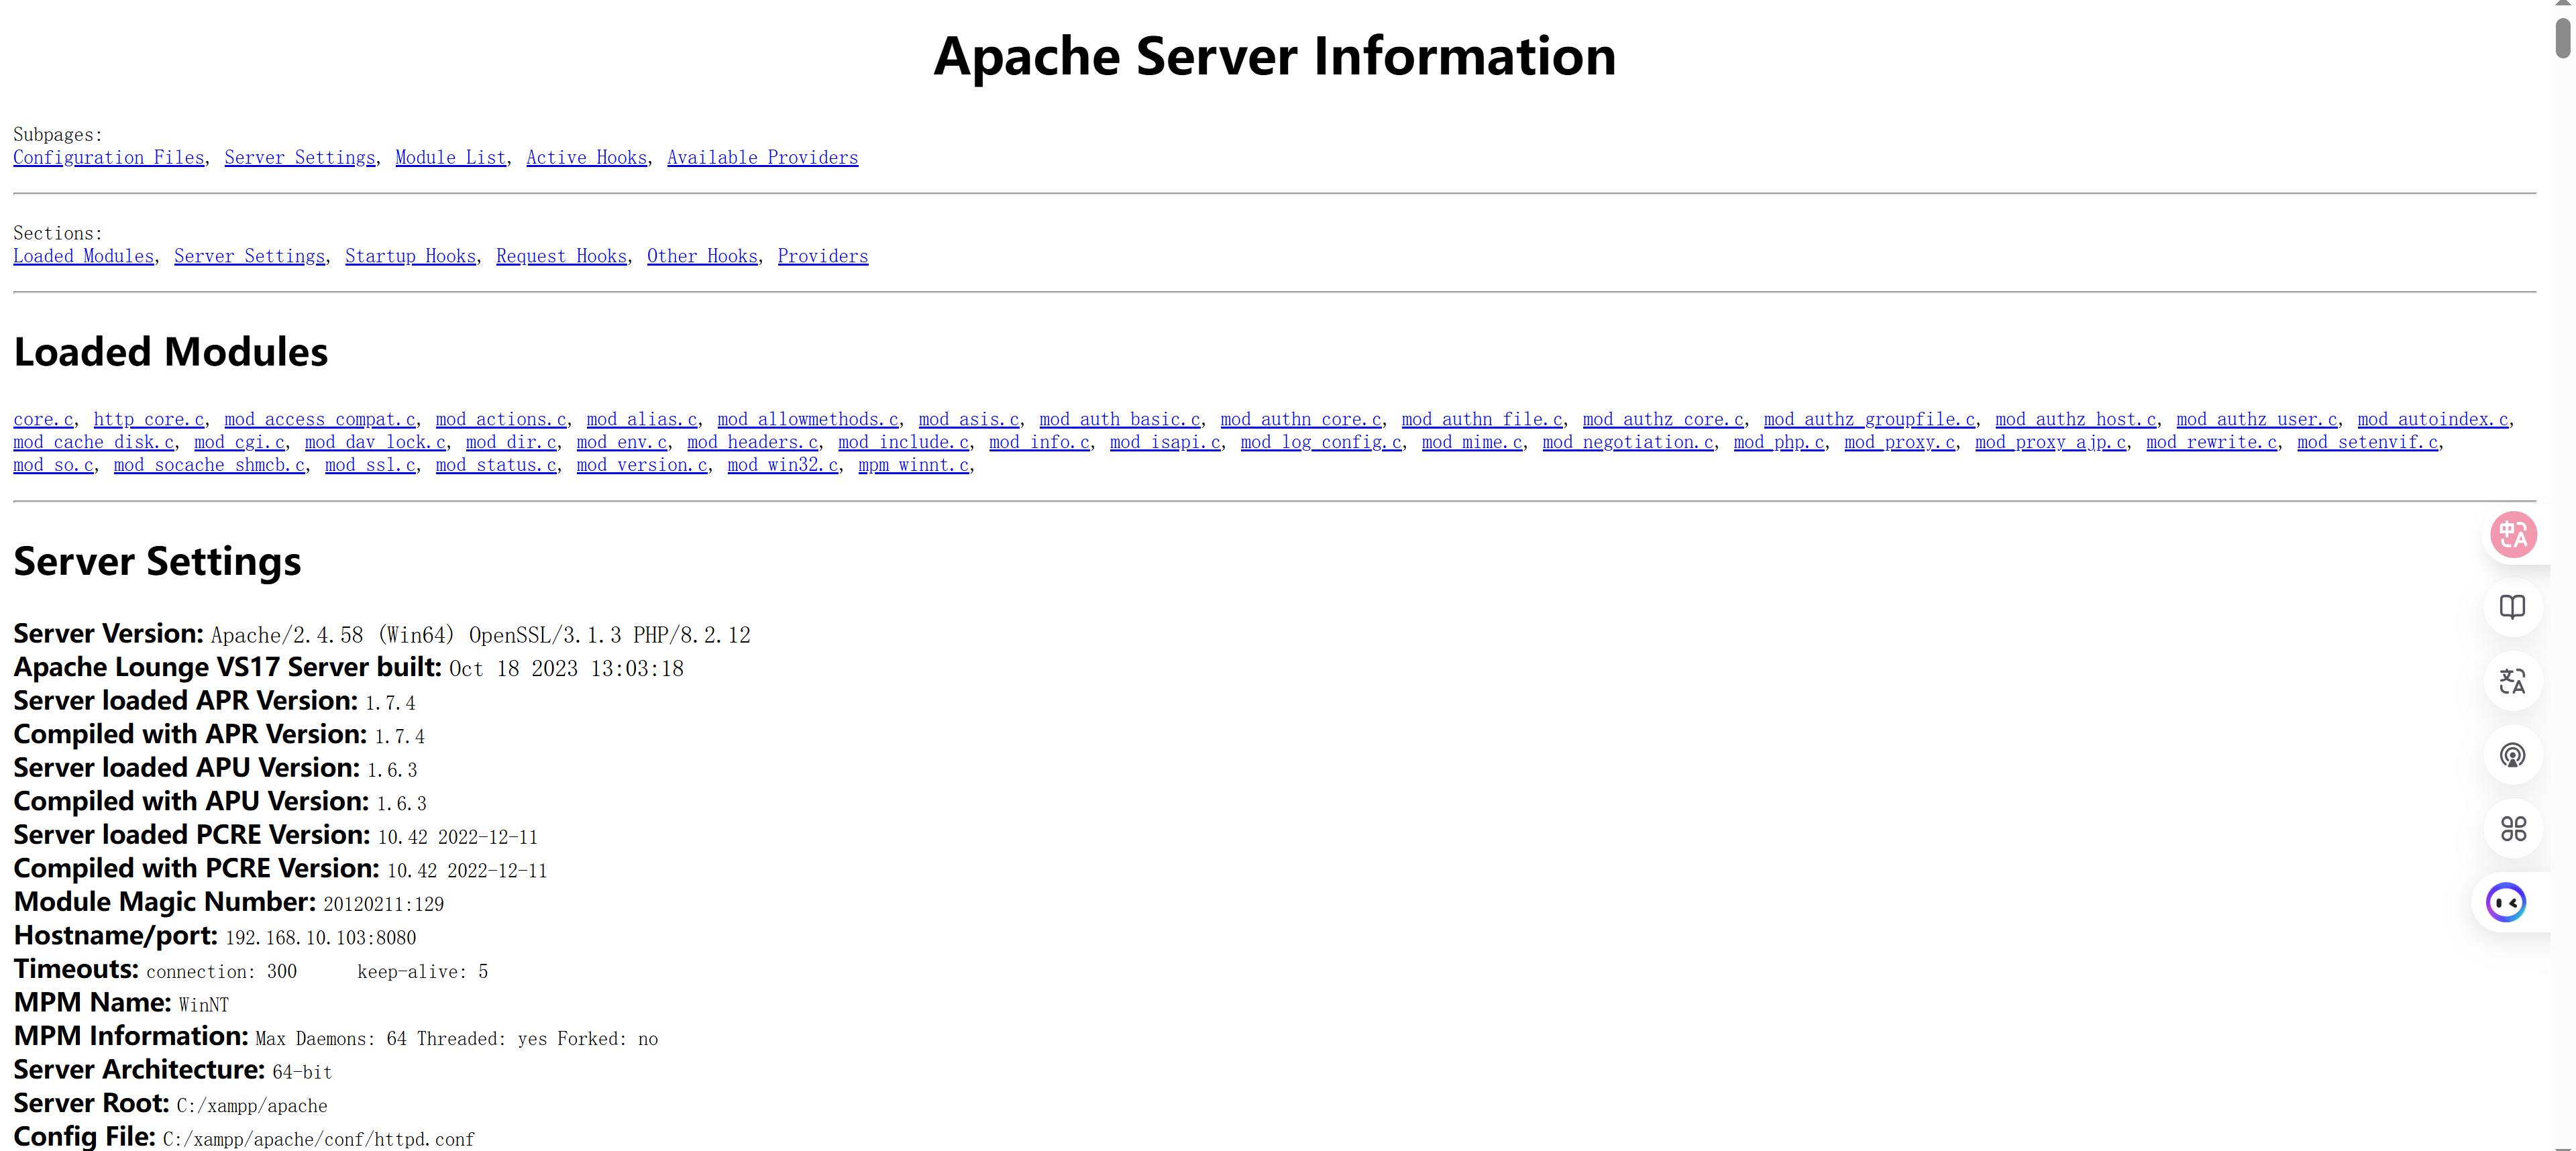The height and width of the screenshot is (1151, 2576).
Task: Open mod_status.c module link
Action: [496, 465]
